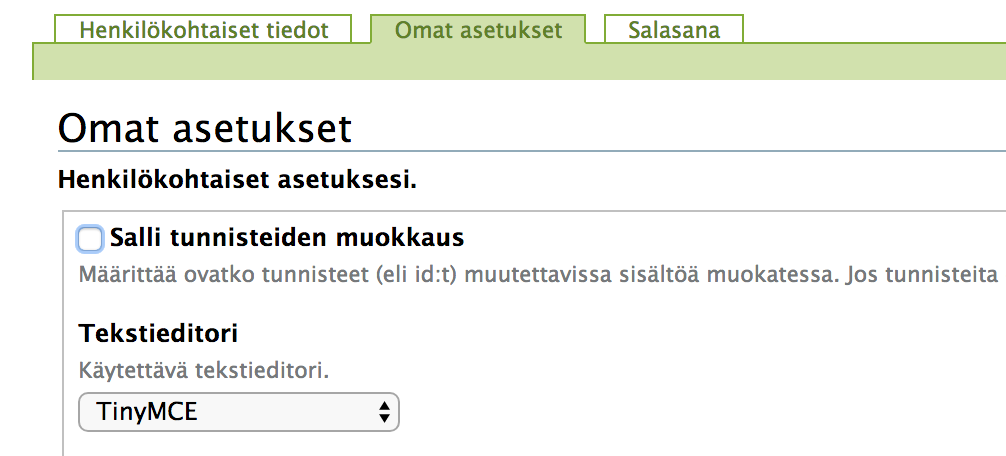Image resolution: width=1006 pixels, height=456 pixels.
Task: Click the divider line under Omat asetukset heading
Action: [x=532, y=152]
